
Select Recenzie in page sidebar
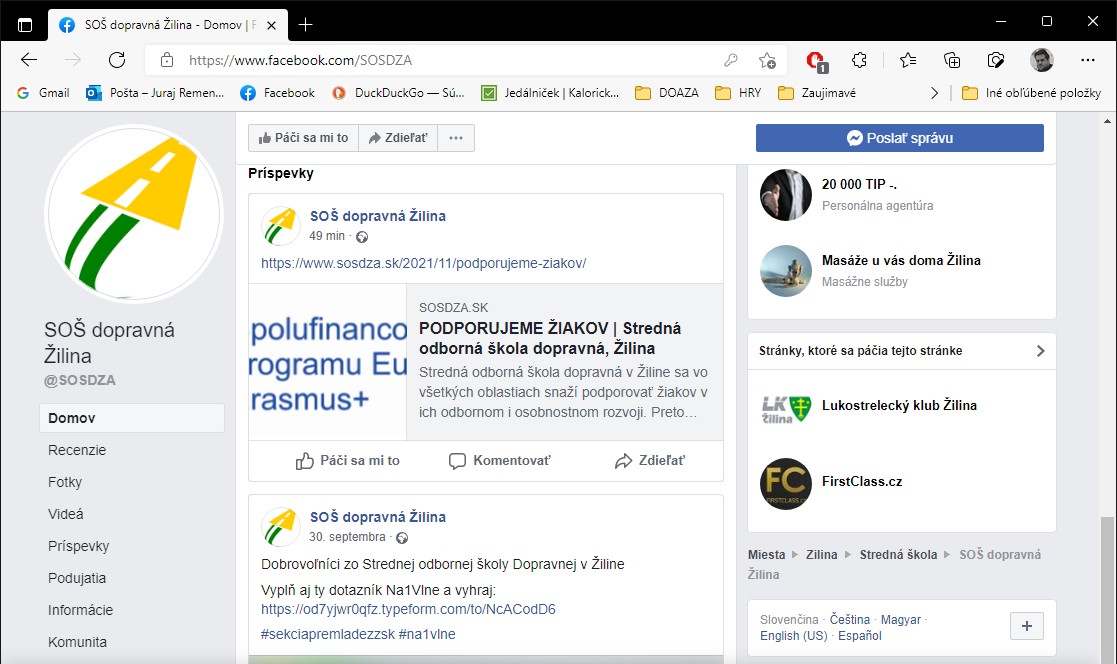coord(77,450)
